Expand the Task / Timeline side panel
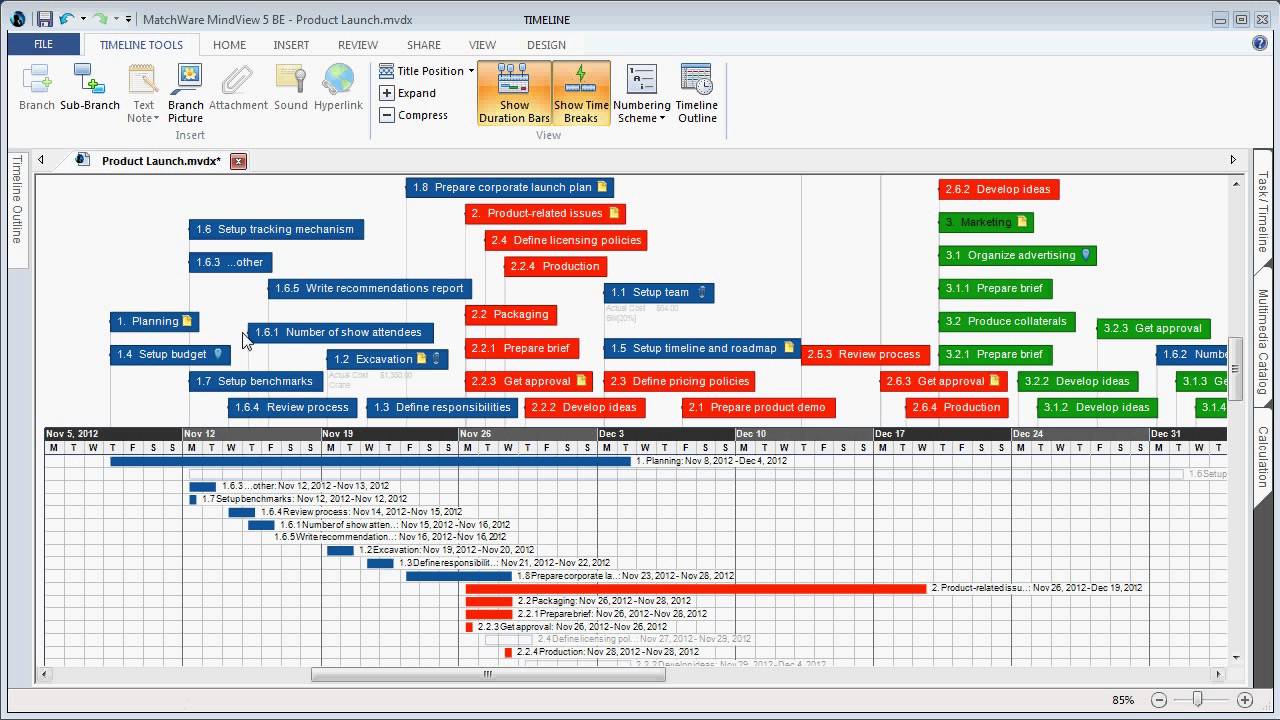The width and height of the screenshot is (1280, 720). pyautogui.click(x=1263, y=211)
